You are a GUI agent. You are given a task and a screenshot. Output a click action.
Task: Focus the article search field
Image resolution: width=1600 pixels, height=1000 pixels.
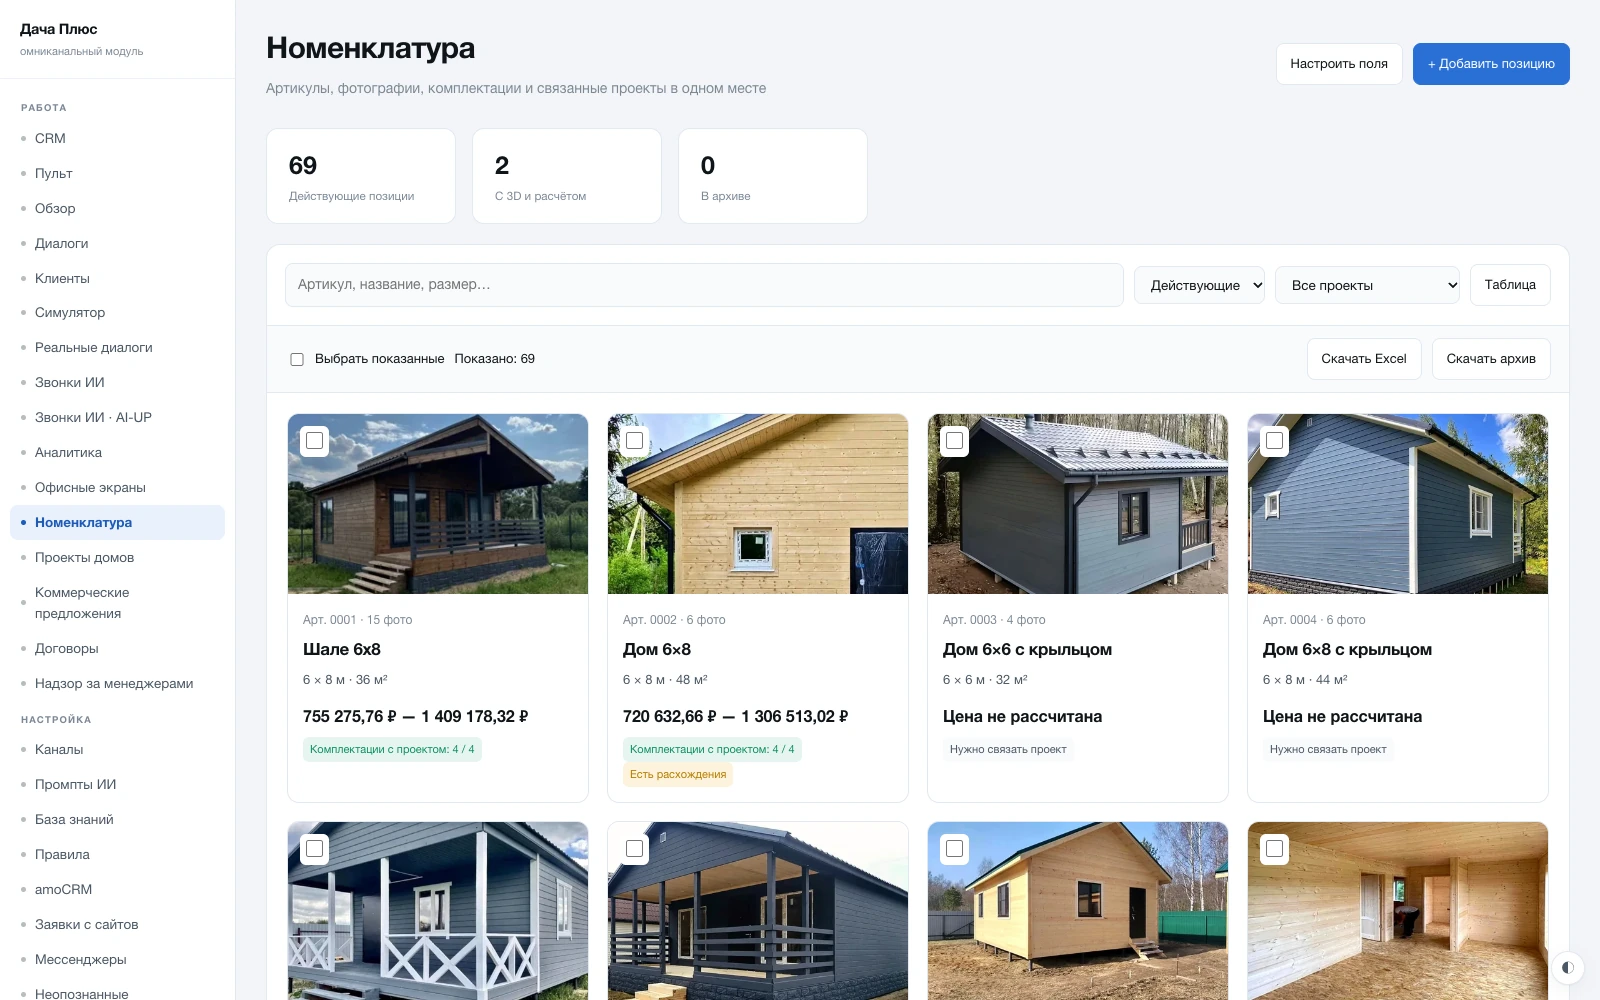704,285
